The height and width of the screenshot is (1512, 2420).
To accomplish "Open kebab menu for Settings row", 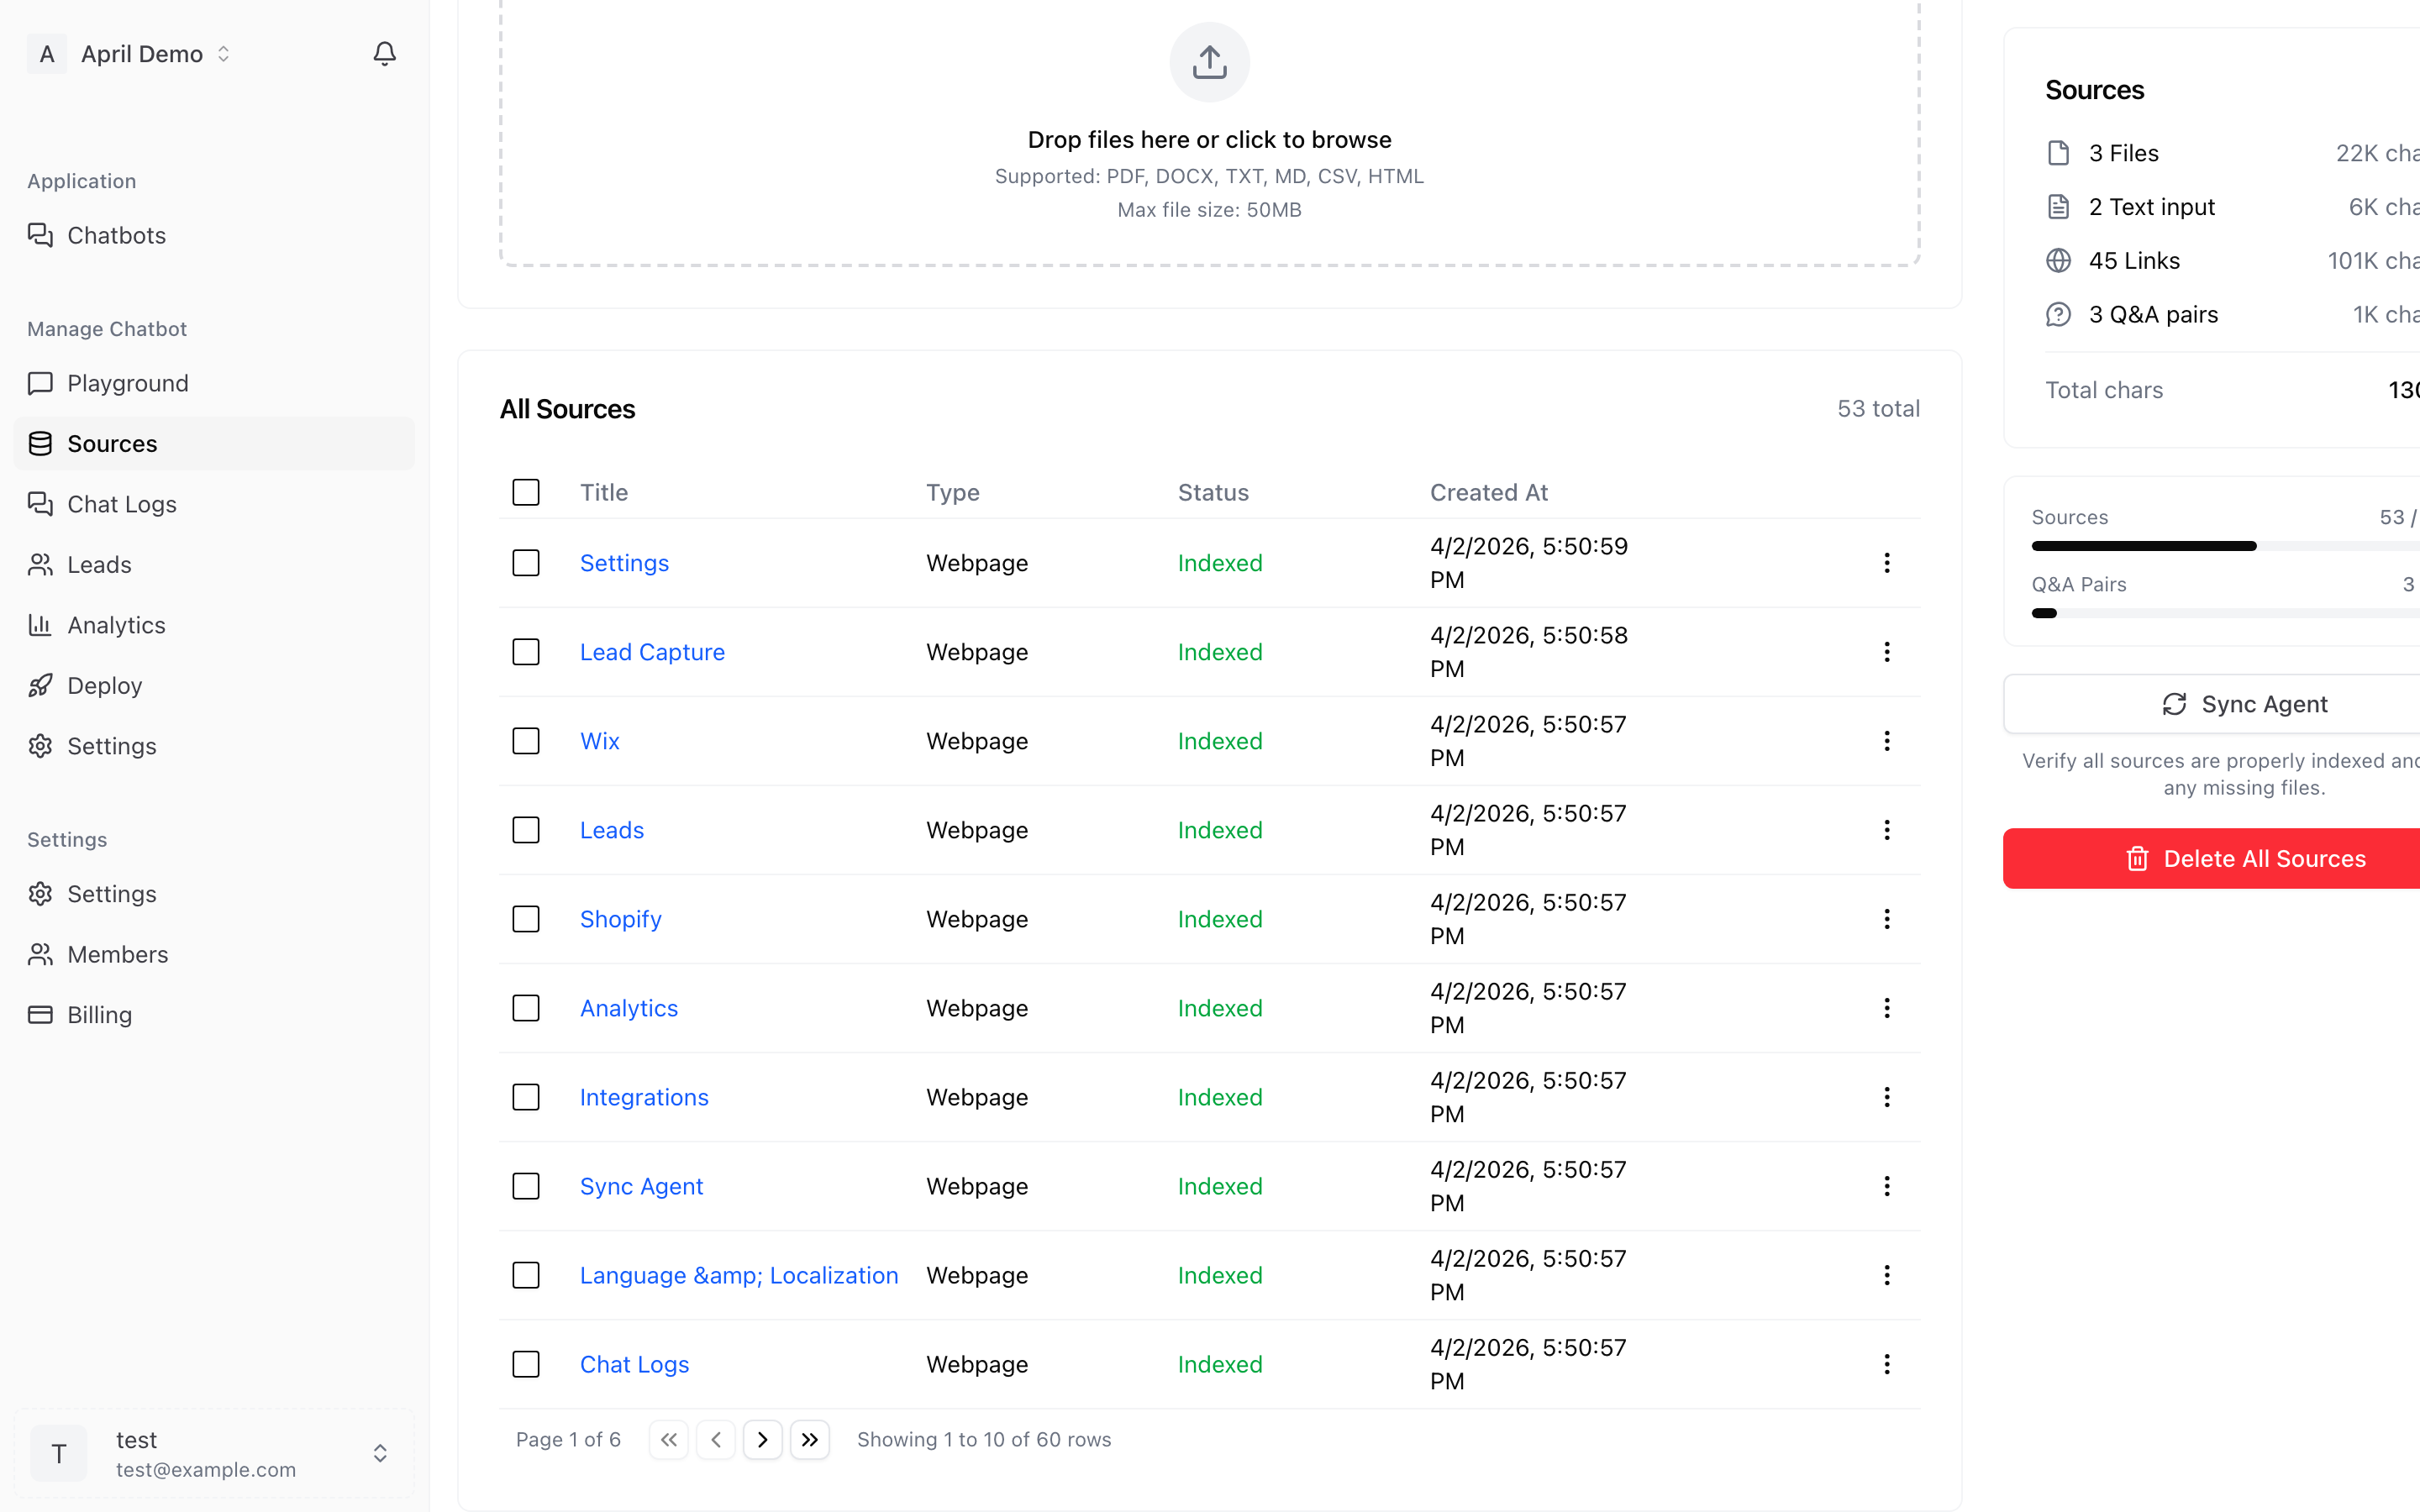I will (1886, 563).
